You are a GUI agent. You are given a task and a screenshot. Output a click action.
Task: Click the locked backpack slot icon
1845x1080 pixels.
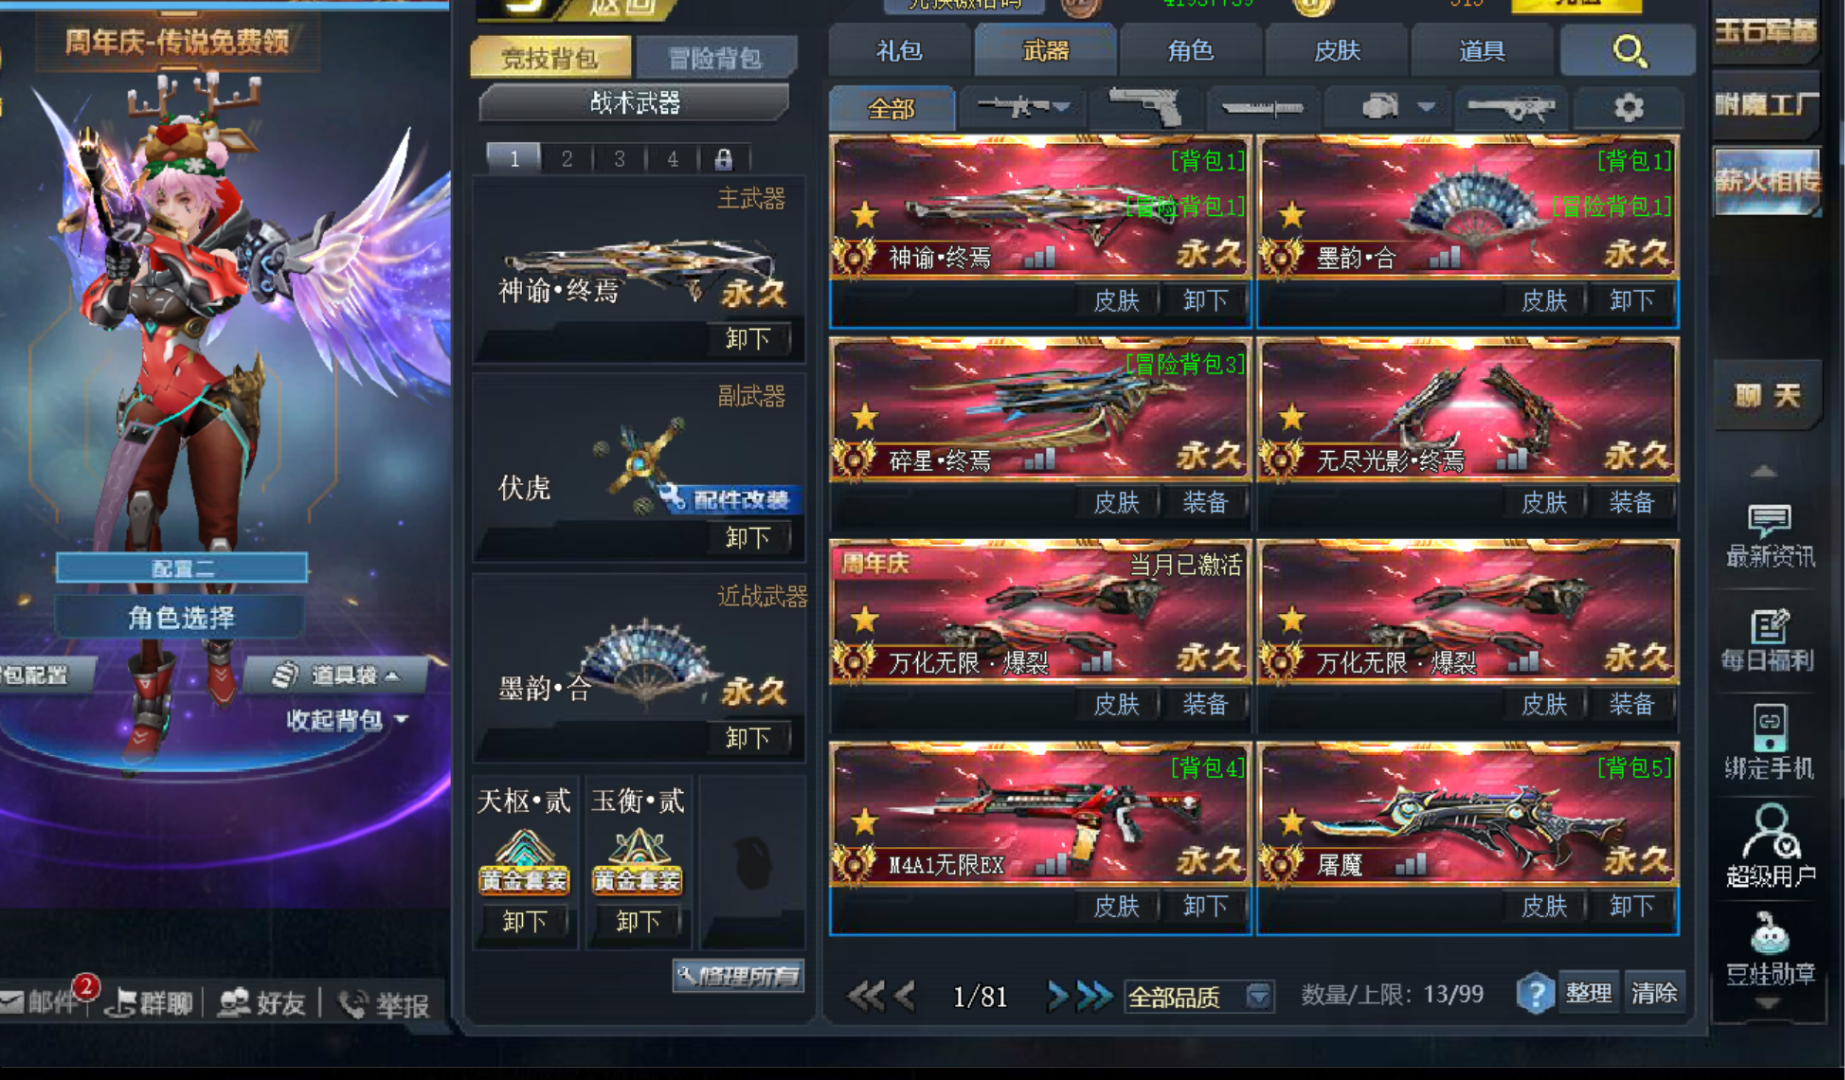point(724,159)
